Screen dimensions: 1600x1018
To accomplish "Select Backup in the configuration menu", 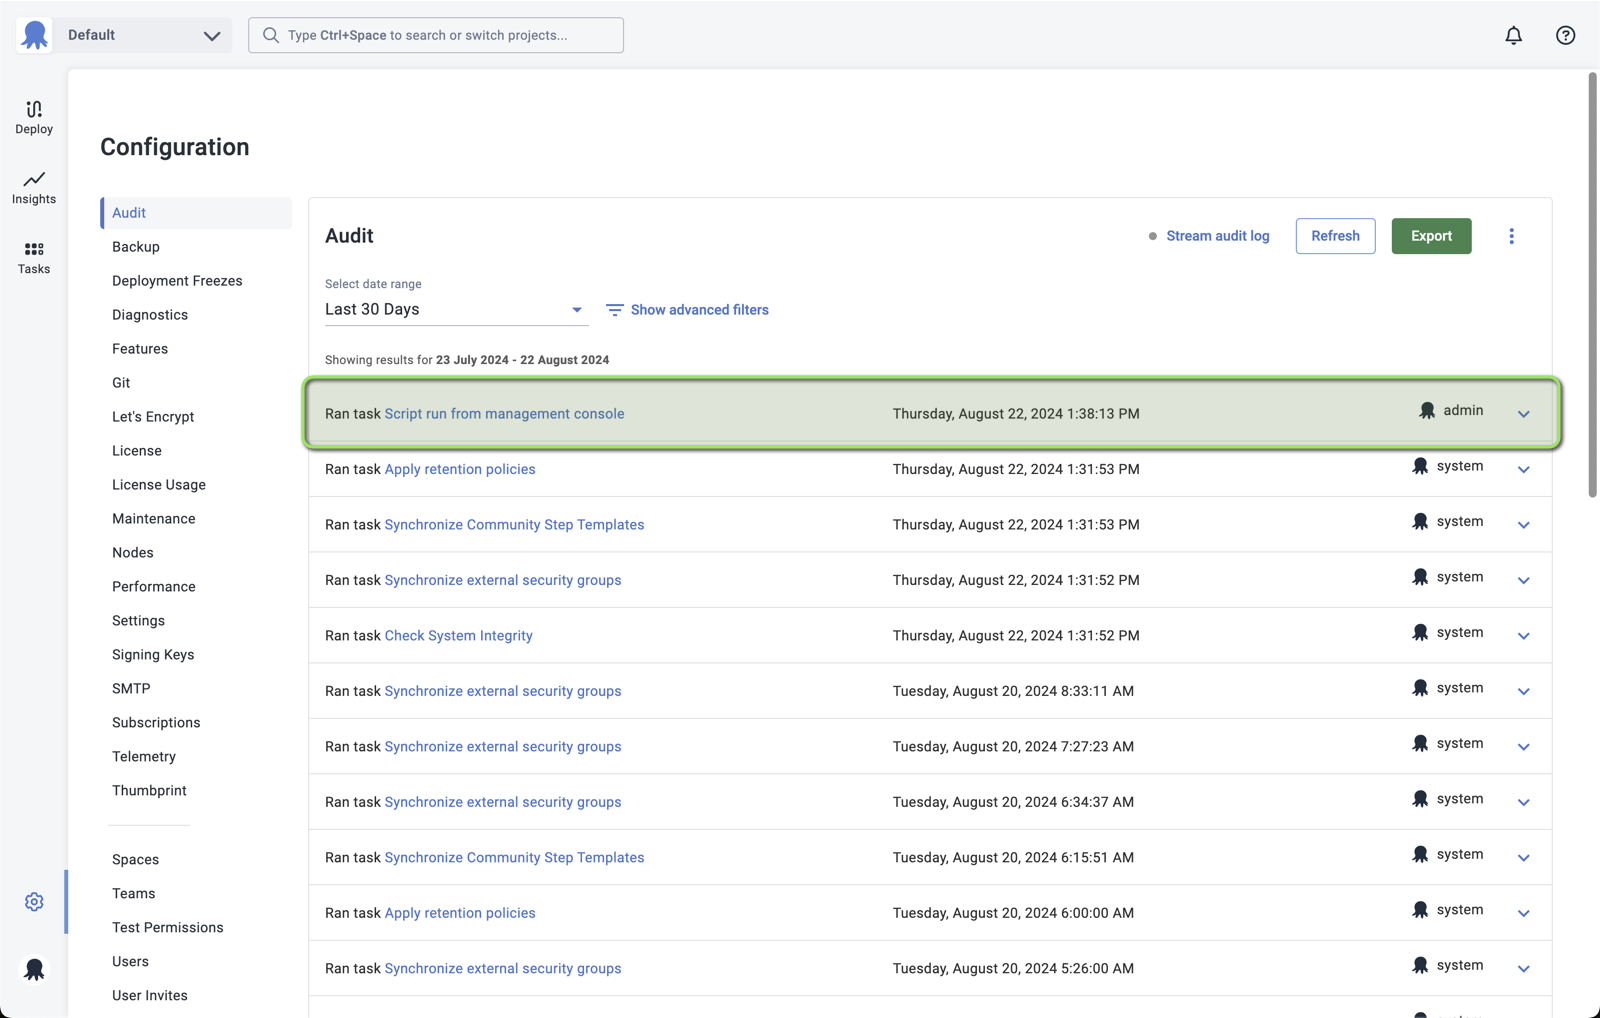I will (x=136, y=247).
